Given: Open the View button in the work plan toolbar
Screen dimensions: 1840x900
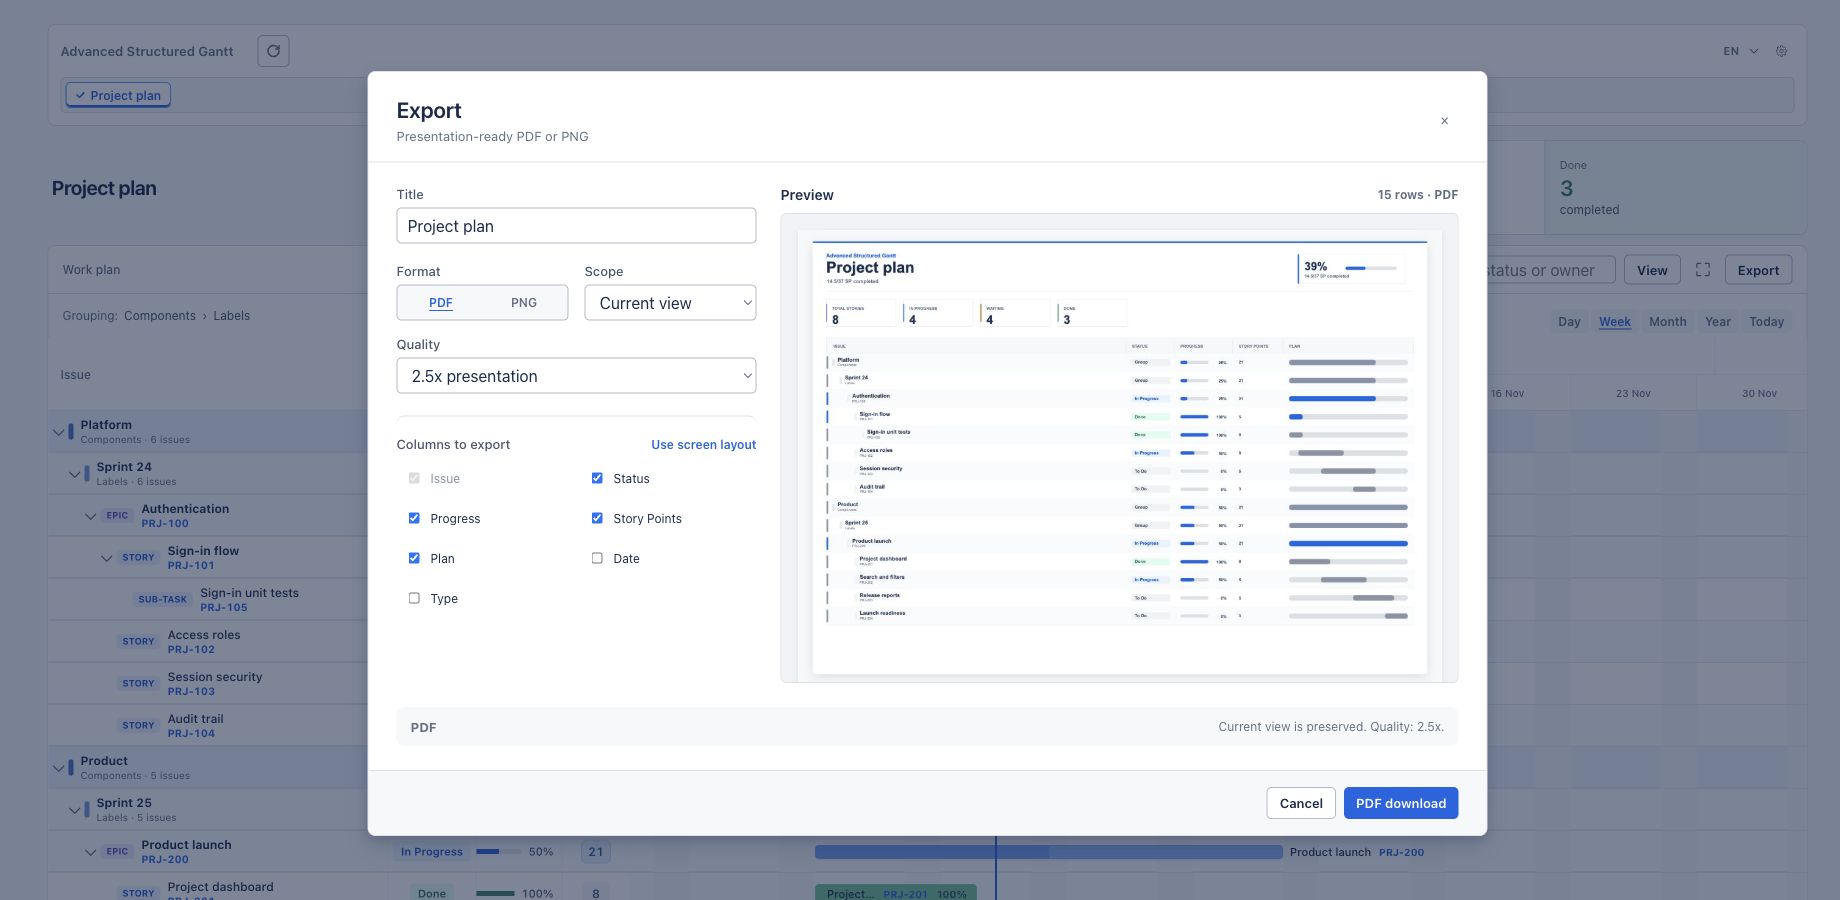Looking at the screenshot, I should tap(1652, 270).
